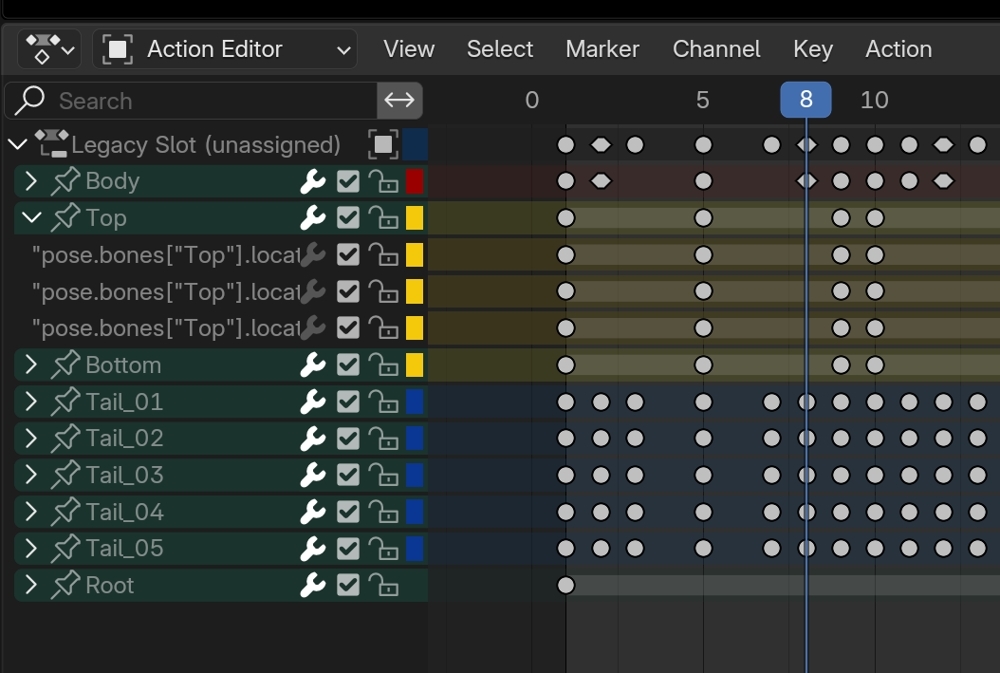Uncheck the Top channel checkbox

click(x=348, y=218)
